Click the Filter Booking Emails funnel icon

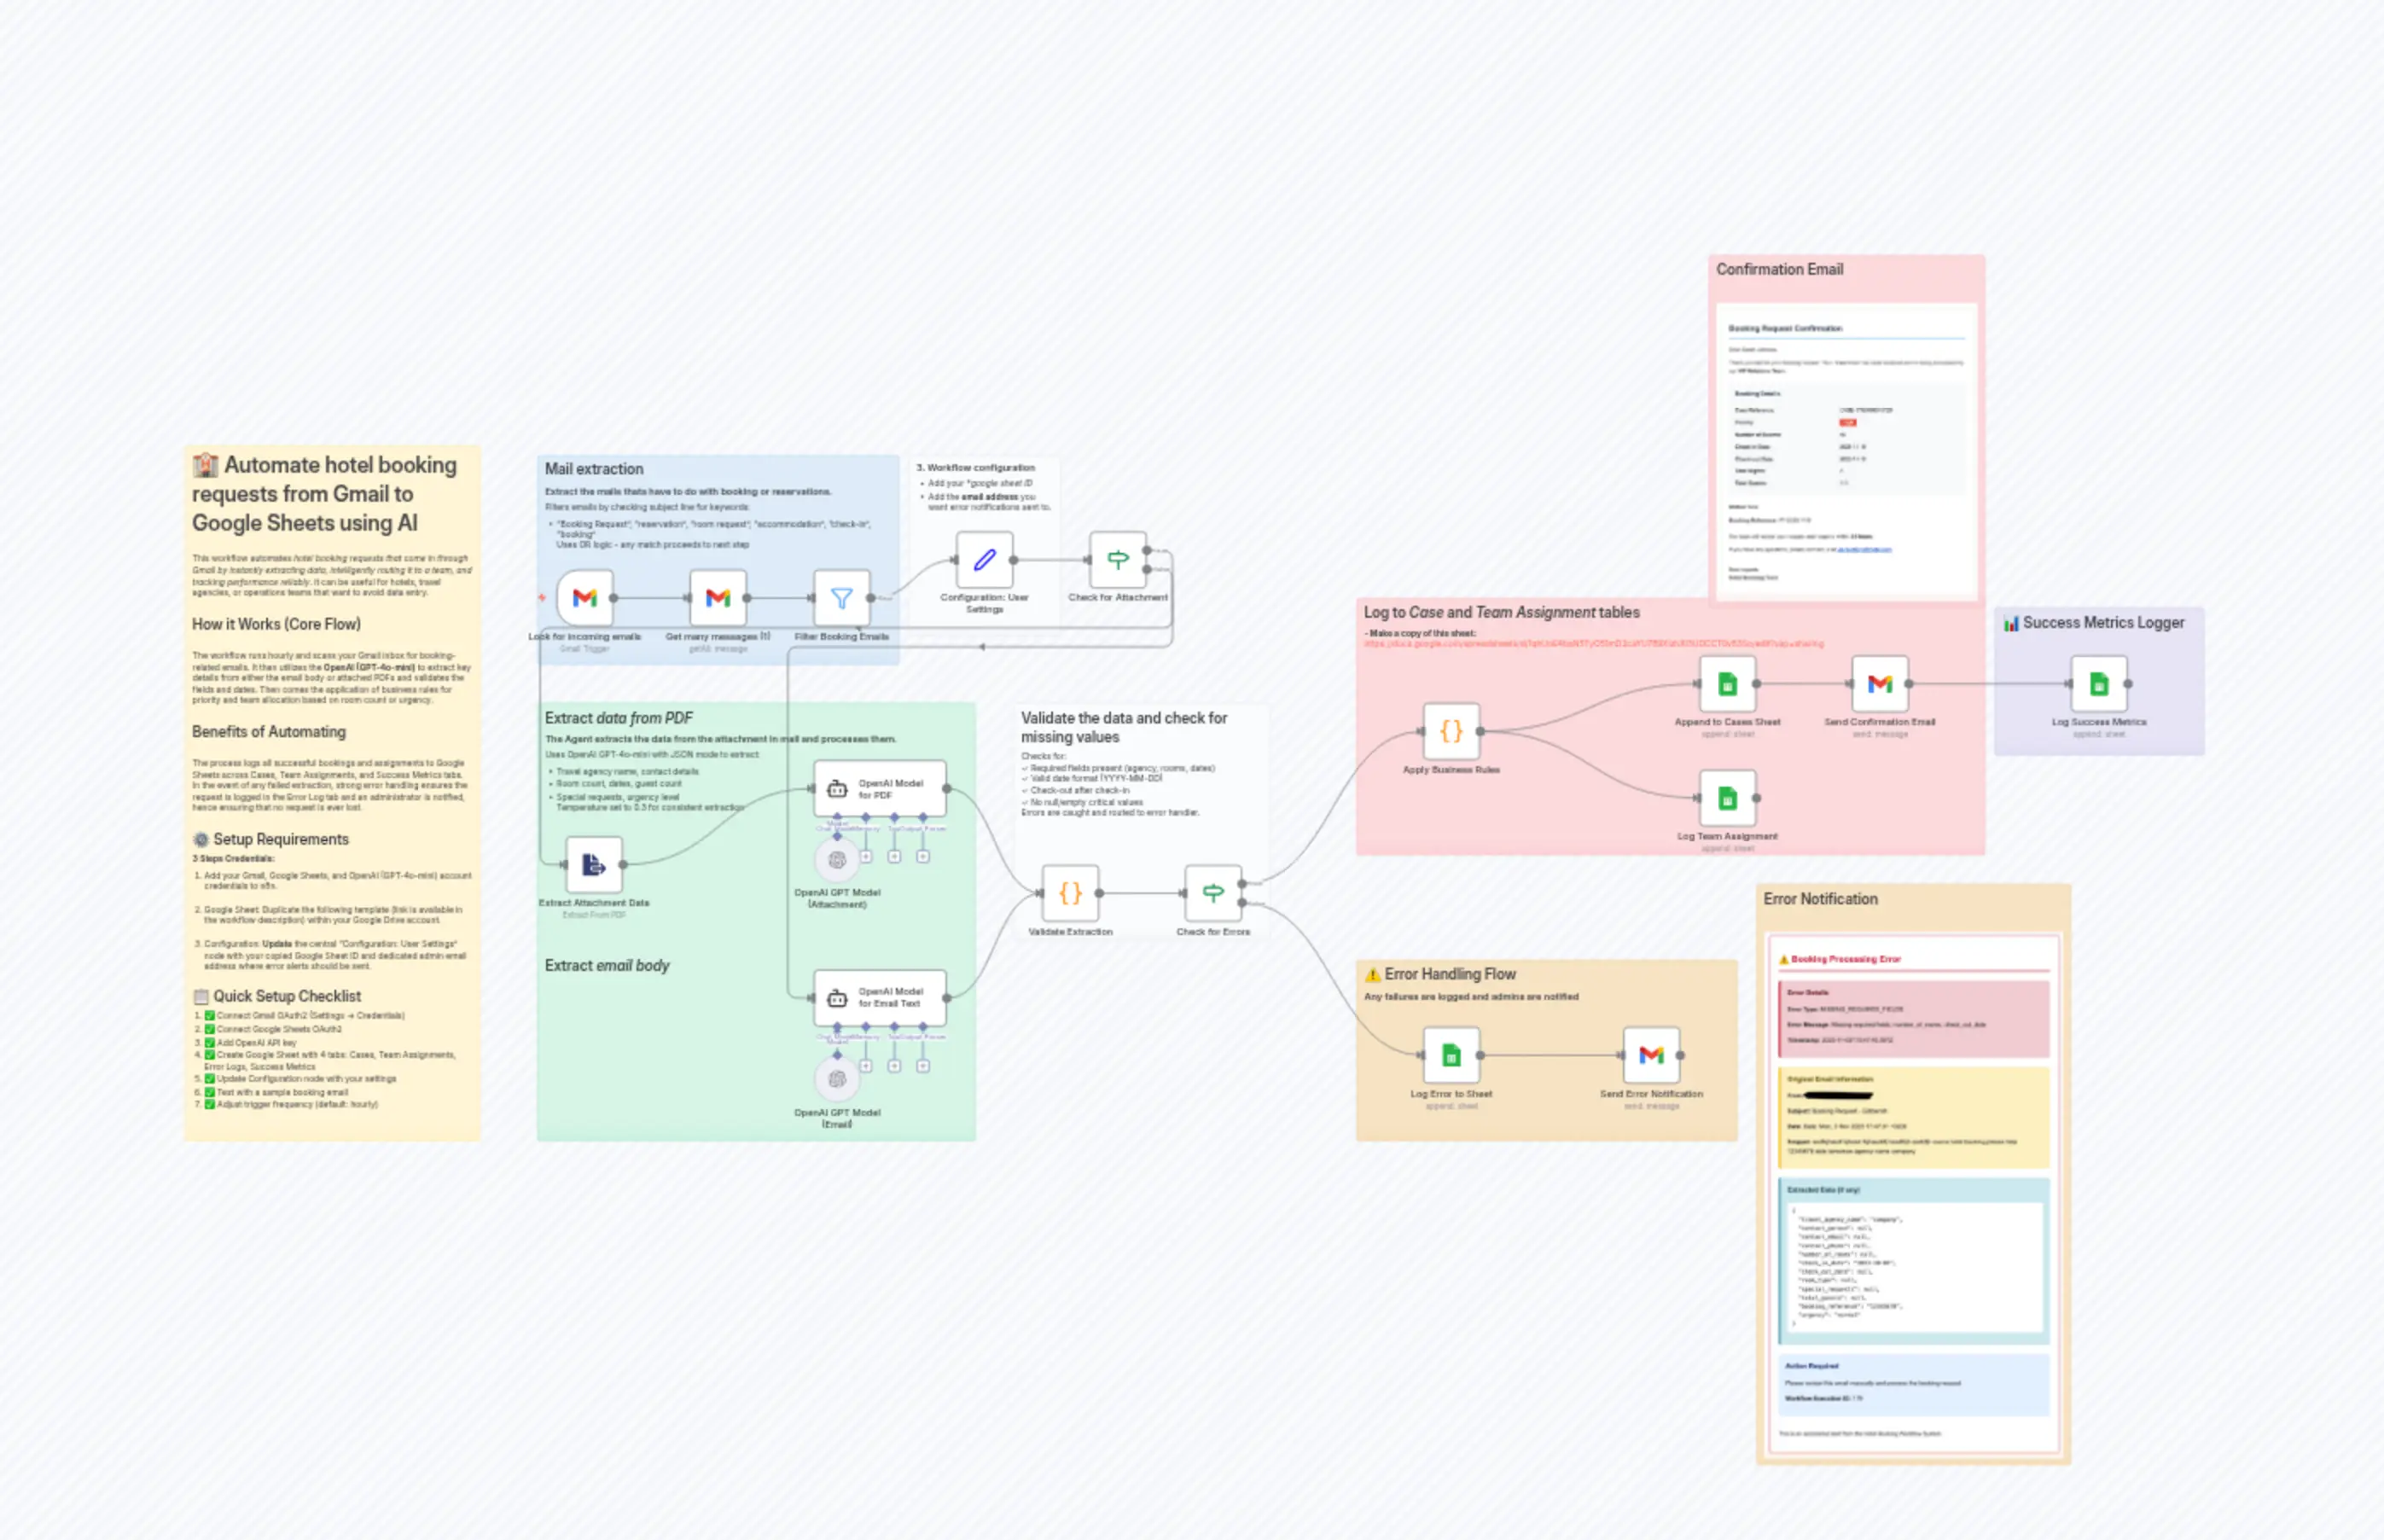coord(841,596)
